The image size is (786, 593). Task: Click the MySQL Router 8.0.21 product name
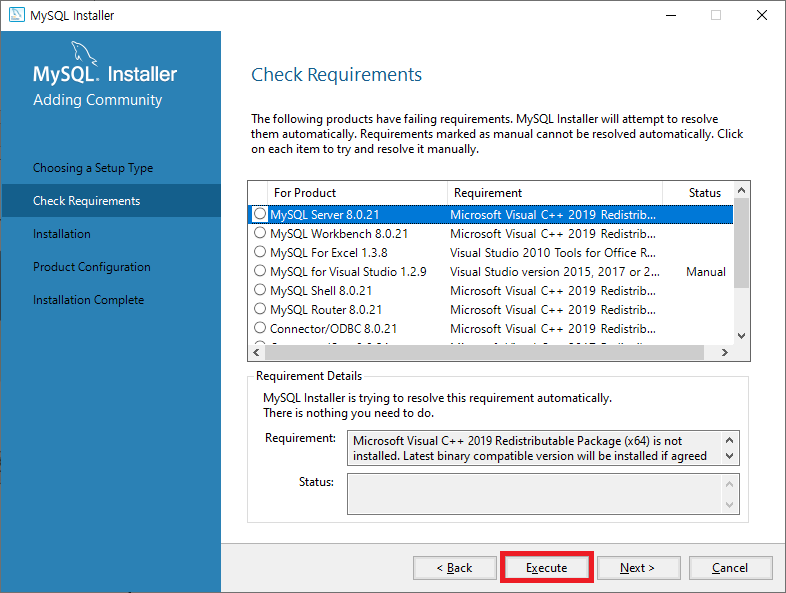click(x=326, y=310)
